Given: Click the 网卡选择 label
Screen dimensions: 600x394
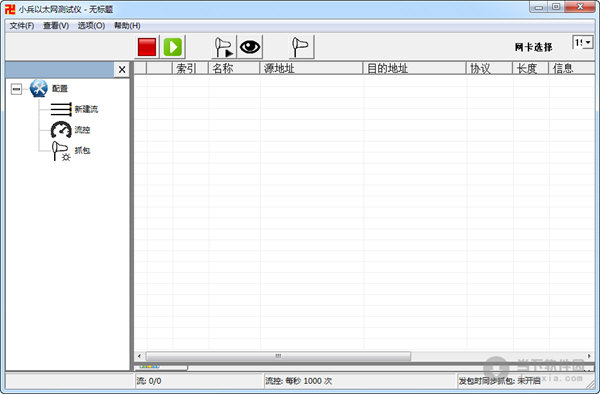Looking at the screenshot, I should pyautogui.click(x=533, y=47).
